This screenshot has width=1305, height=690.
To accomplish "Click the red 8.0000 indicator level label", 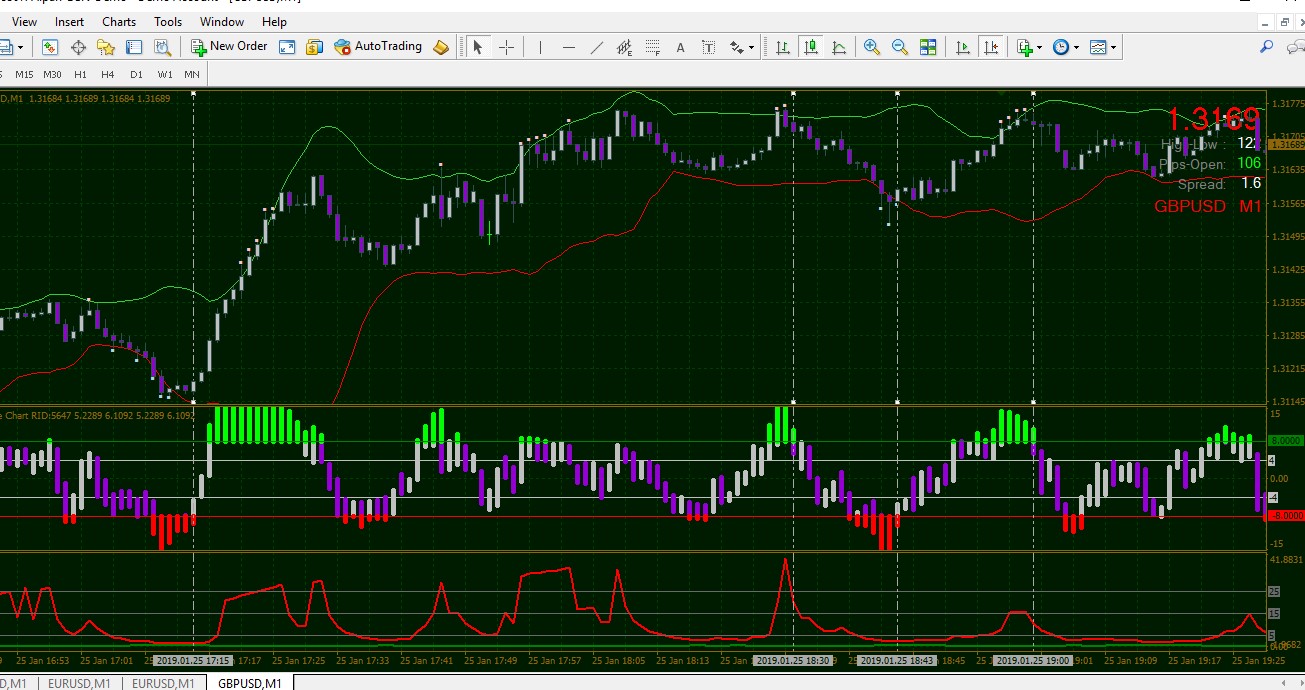I will point(1284,516).
